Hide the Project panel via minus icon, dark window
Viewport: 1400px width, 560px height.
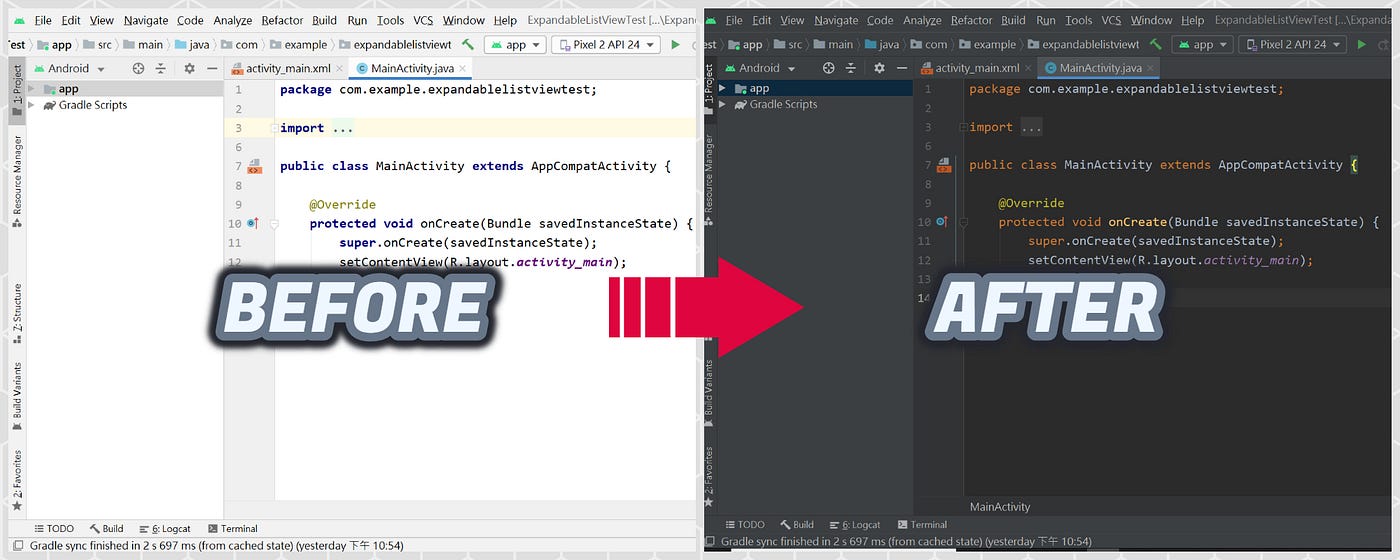tap(901, 68)
